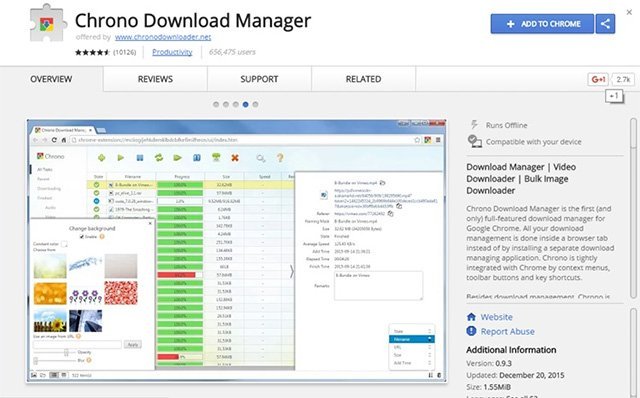Viewport: 640px width, 398px height.
Task: Click the G+1 button
Action: coord(598,79)
